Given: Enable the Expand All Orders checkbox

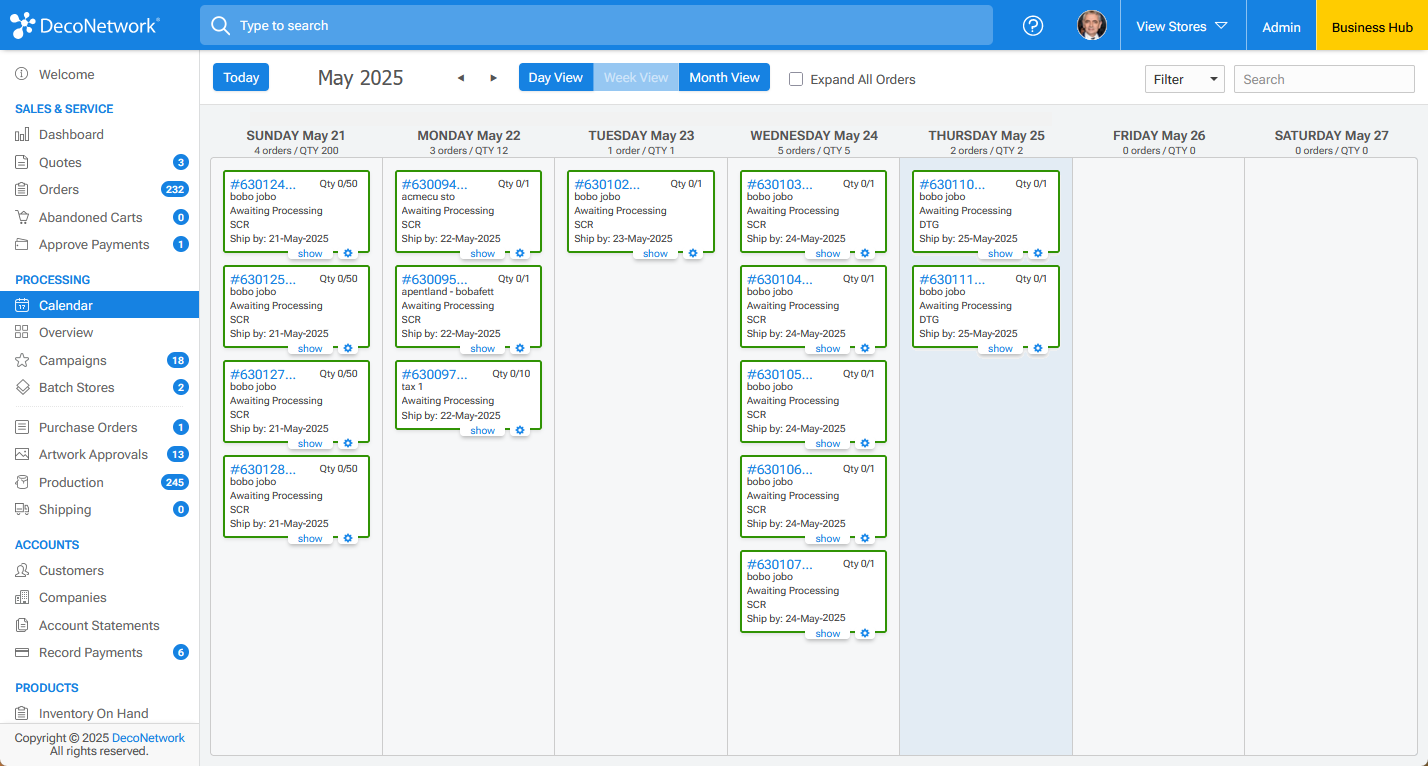Looking at the screenshot, I should tap(795, 79).
